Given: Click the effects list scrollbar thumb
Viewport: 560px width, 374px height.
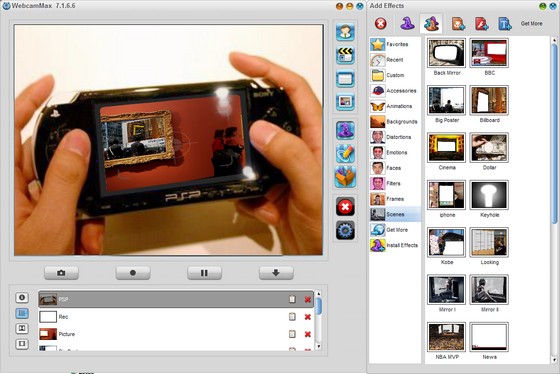Looking at the screenshot, I should pyautogui.click(x=319, y=306).
